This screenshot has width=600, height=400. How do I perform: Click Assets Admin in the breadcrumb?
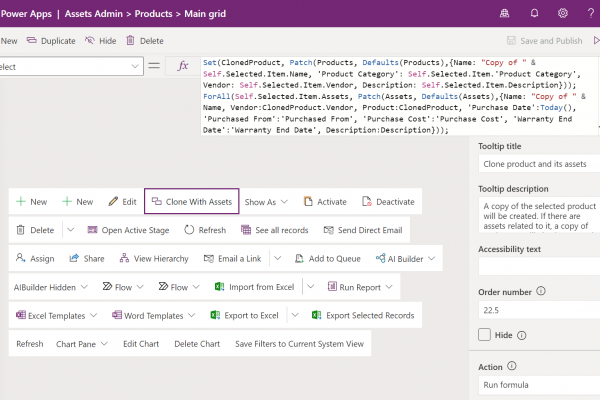93,14
